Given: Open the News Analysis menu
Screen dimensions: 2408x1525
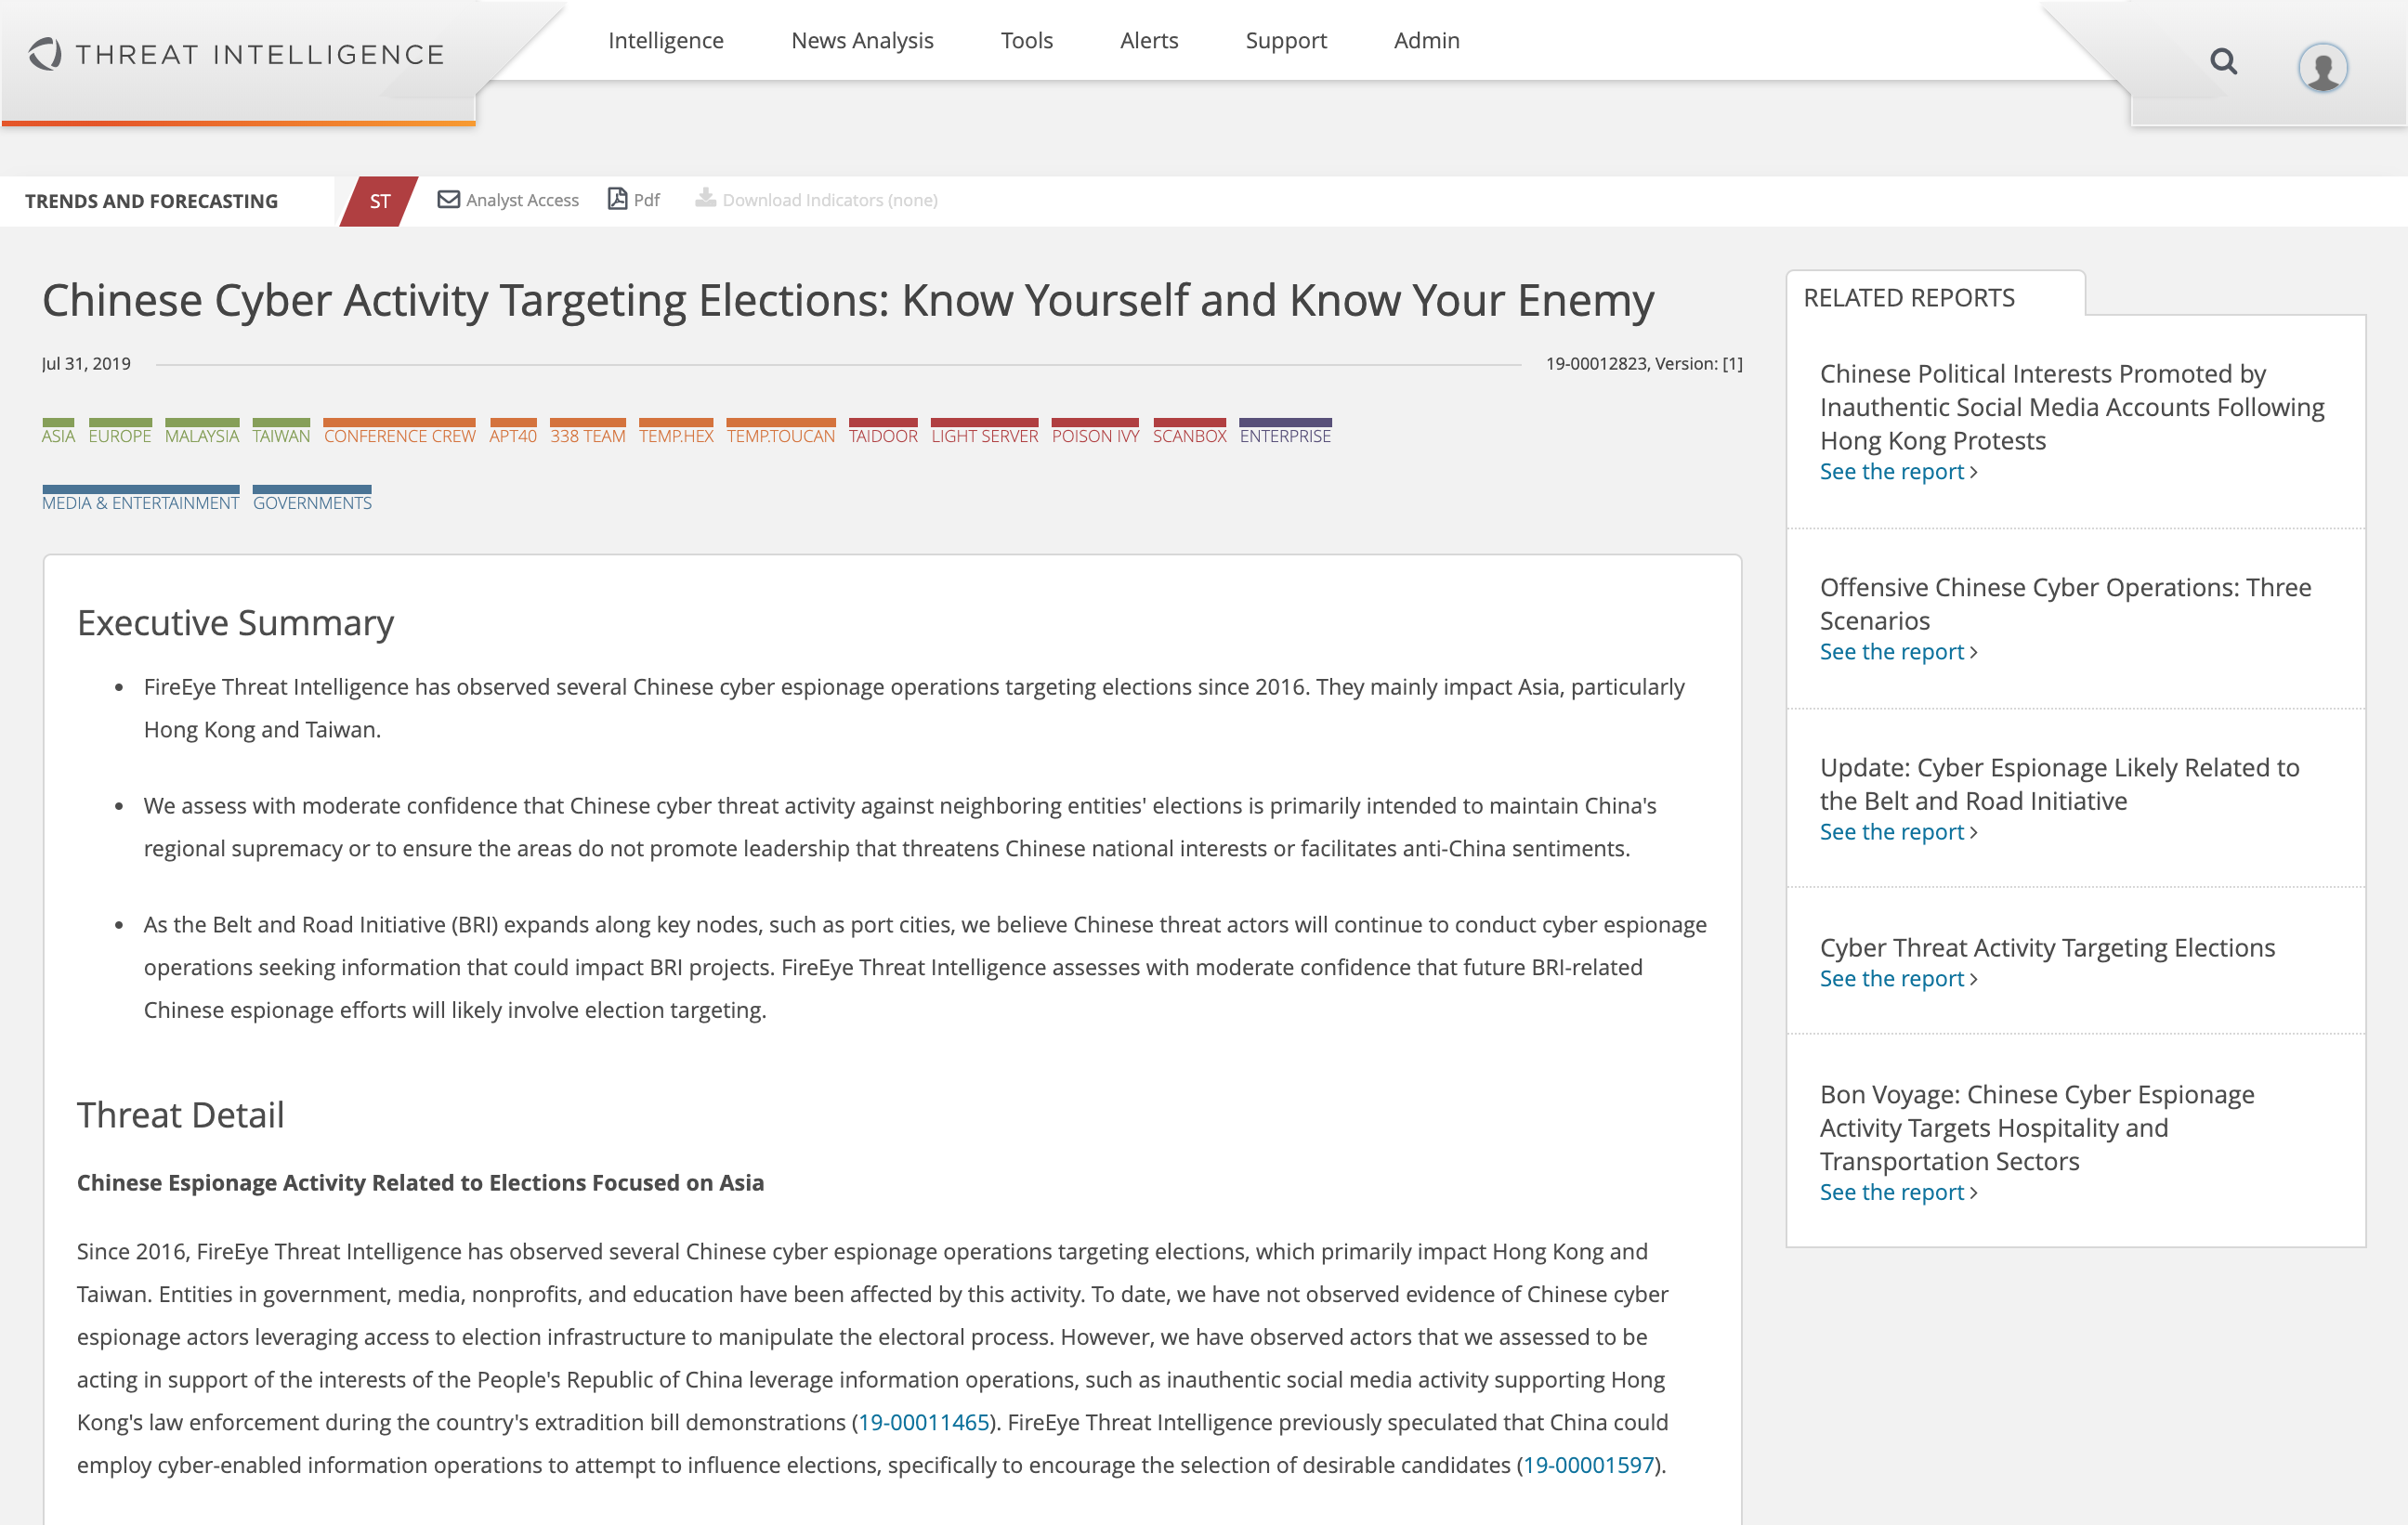Looking at the screenshot, I should pos(862,40).
